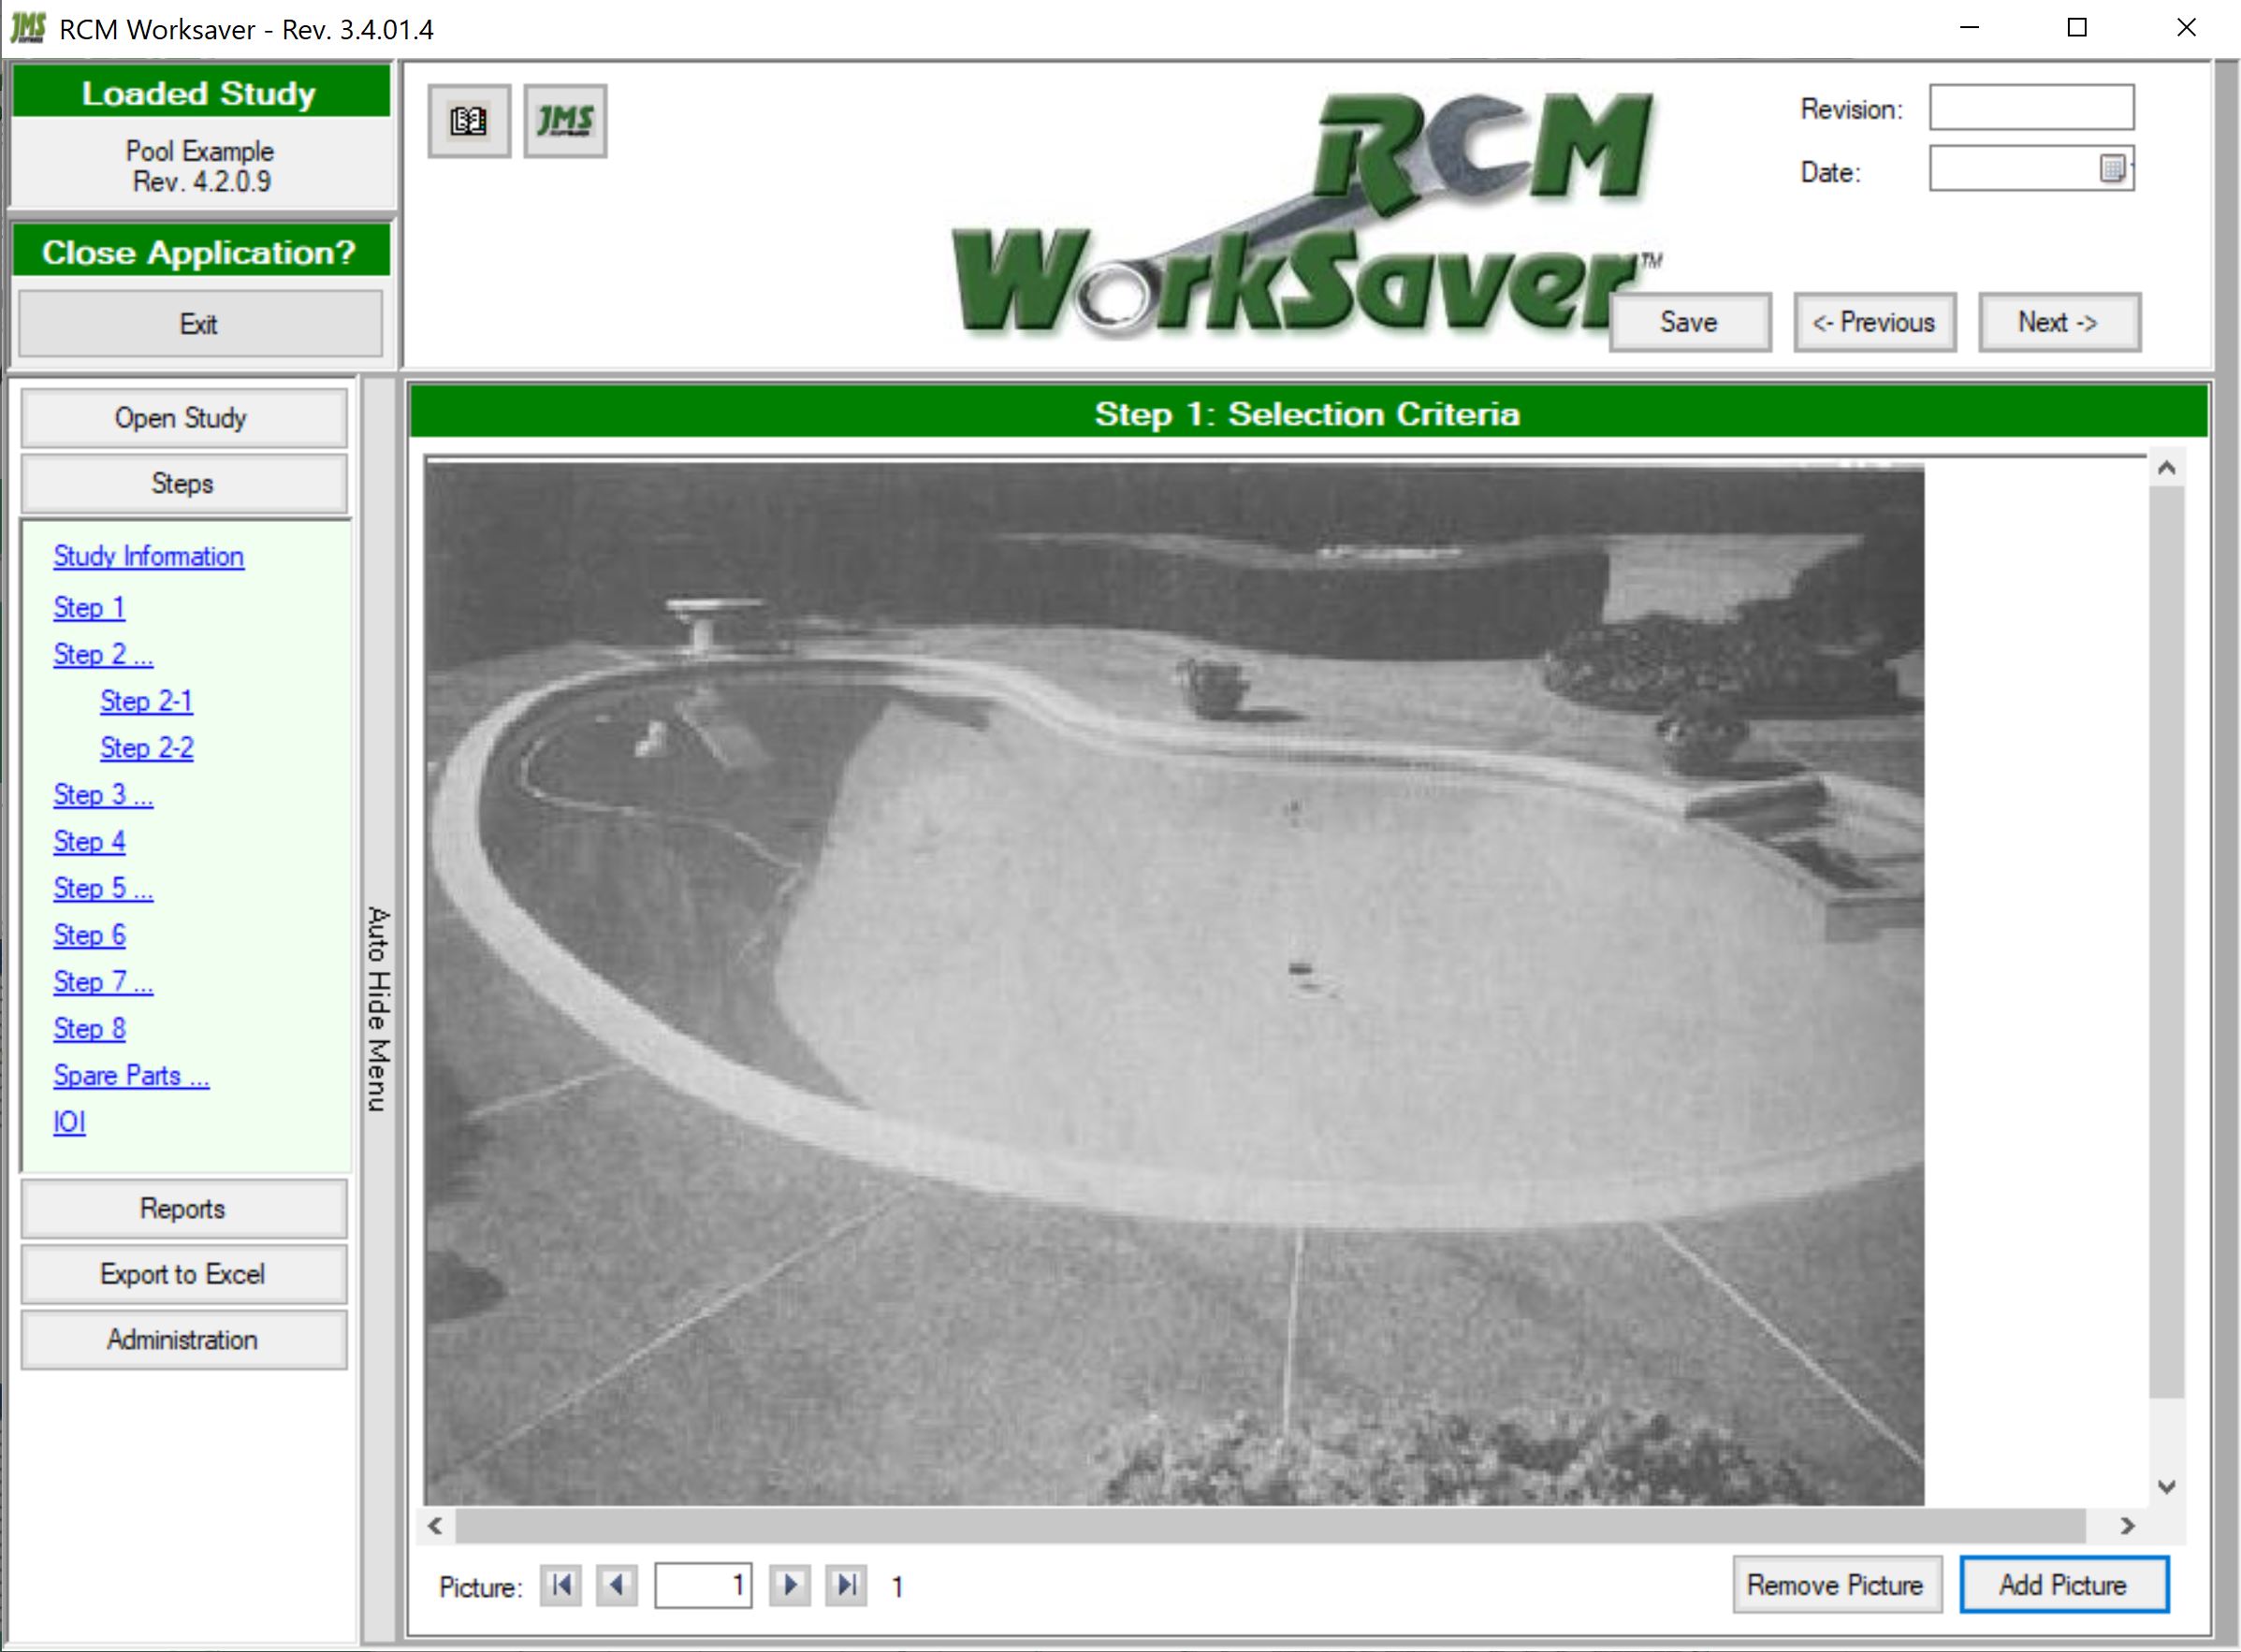Open the Study Information link

click(147, 556)
